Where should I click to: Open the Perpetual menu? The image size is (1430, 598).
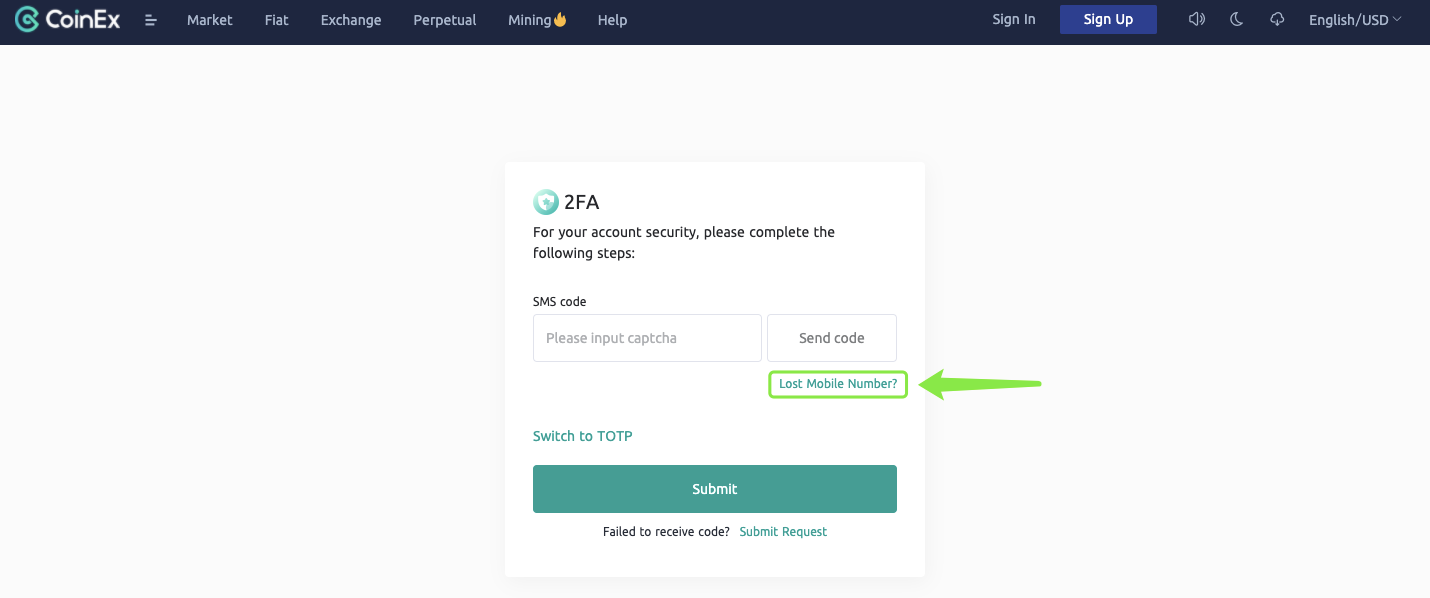pos(445,20)
